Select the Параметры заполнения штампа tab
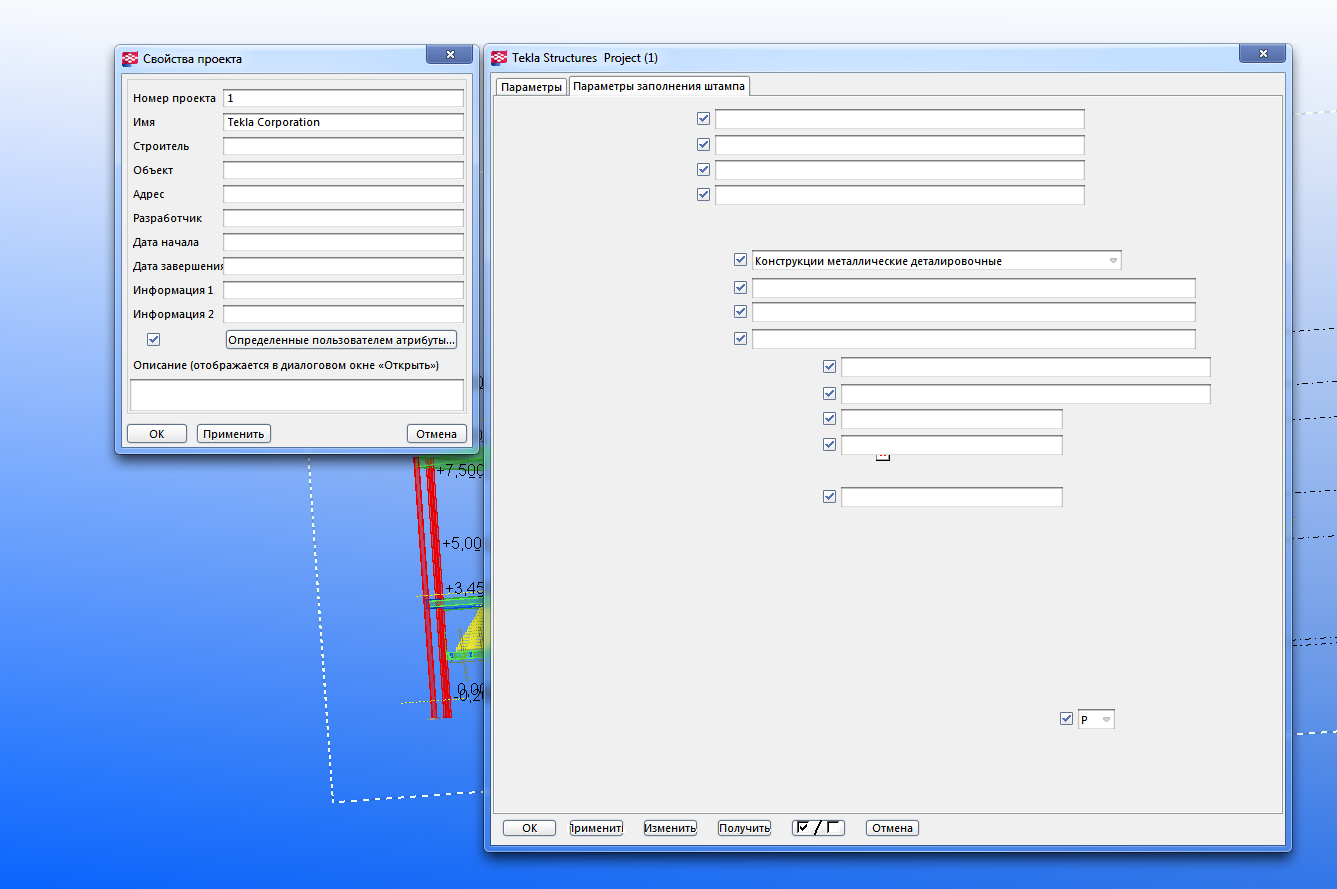 (659, 87)
